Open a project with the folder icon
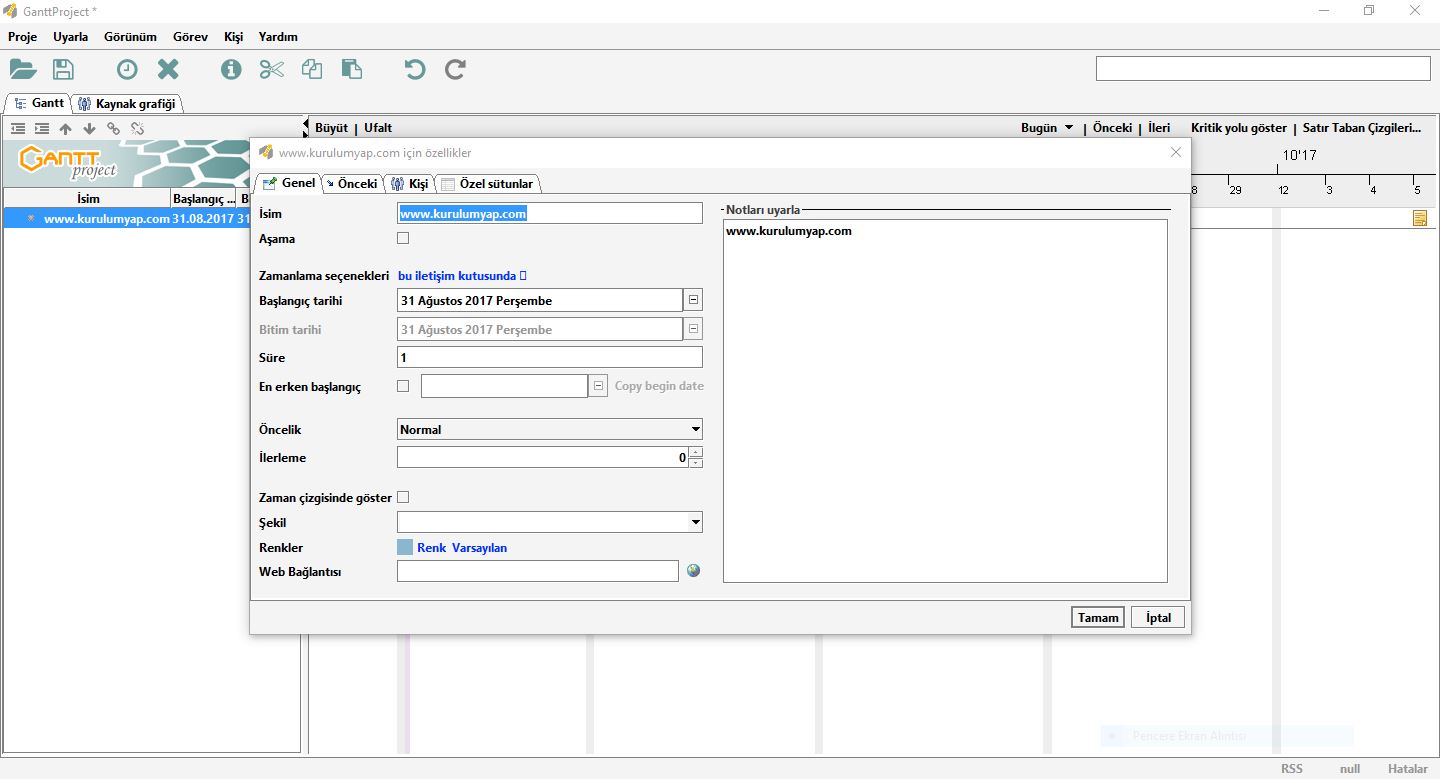The image size is (1440, 779). [x=23, y=69]
